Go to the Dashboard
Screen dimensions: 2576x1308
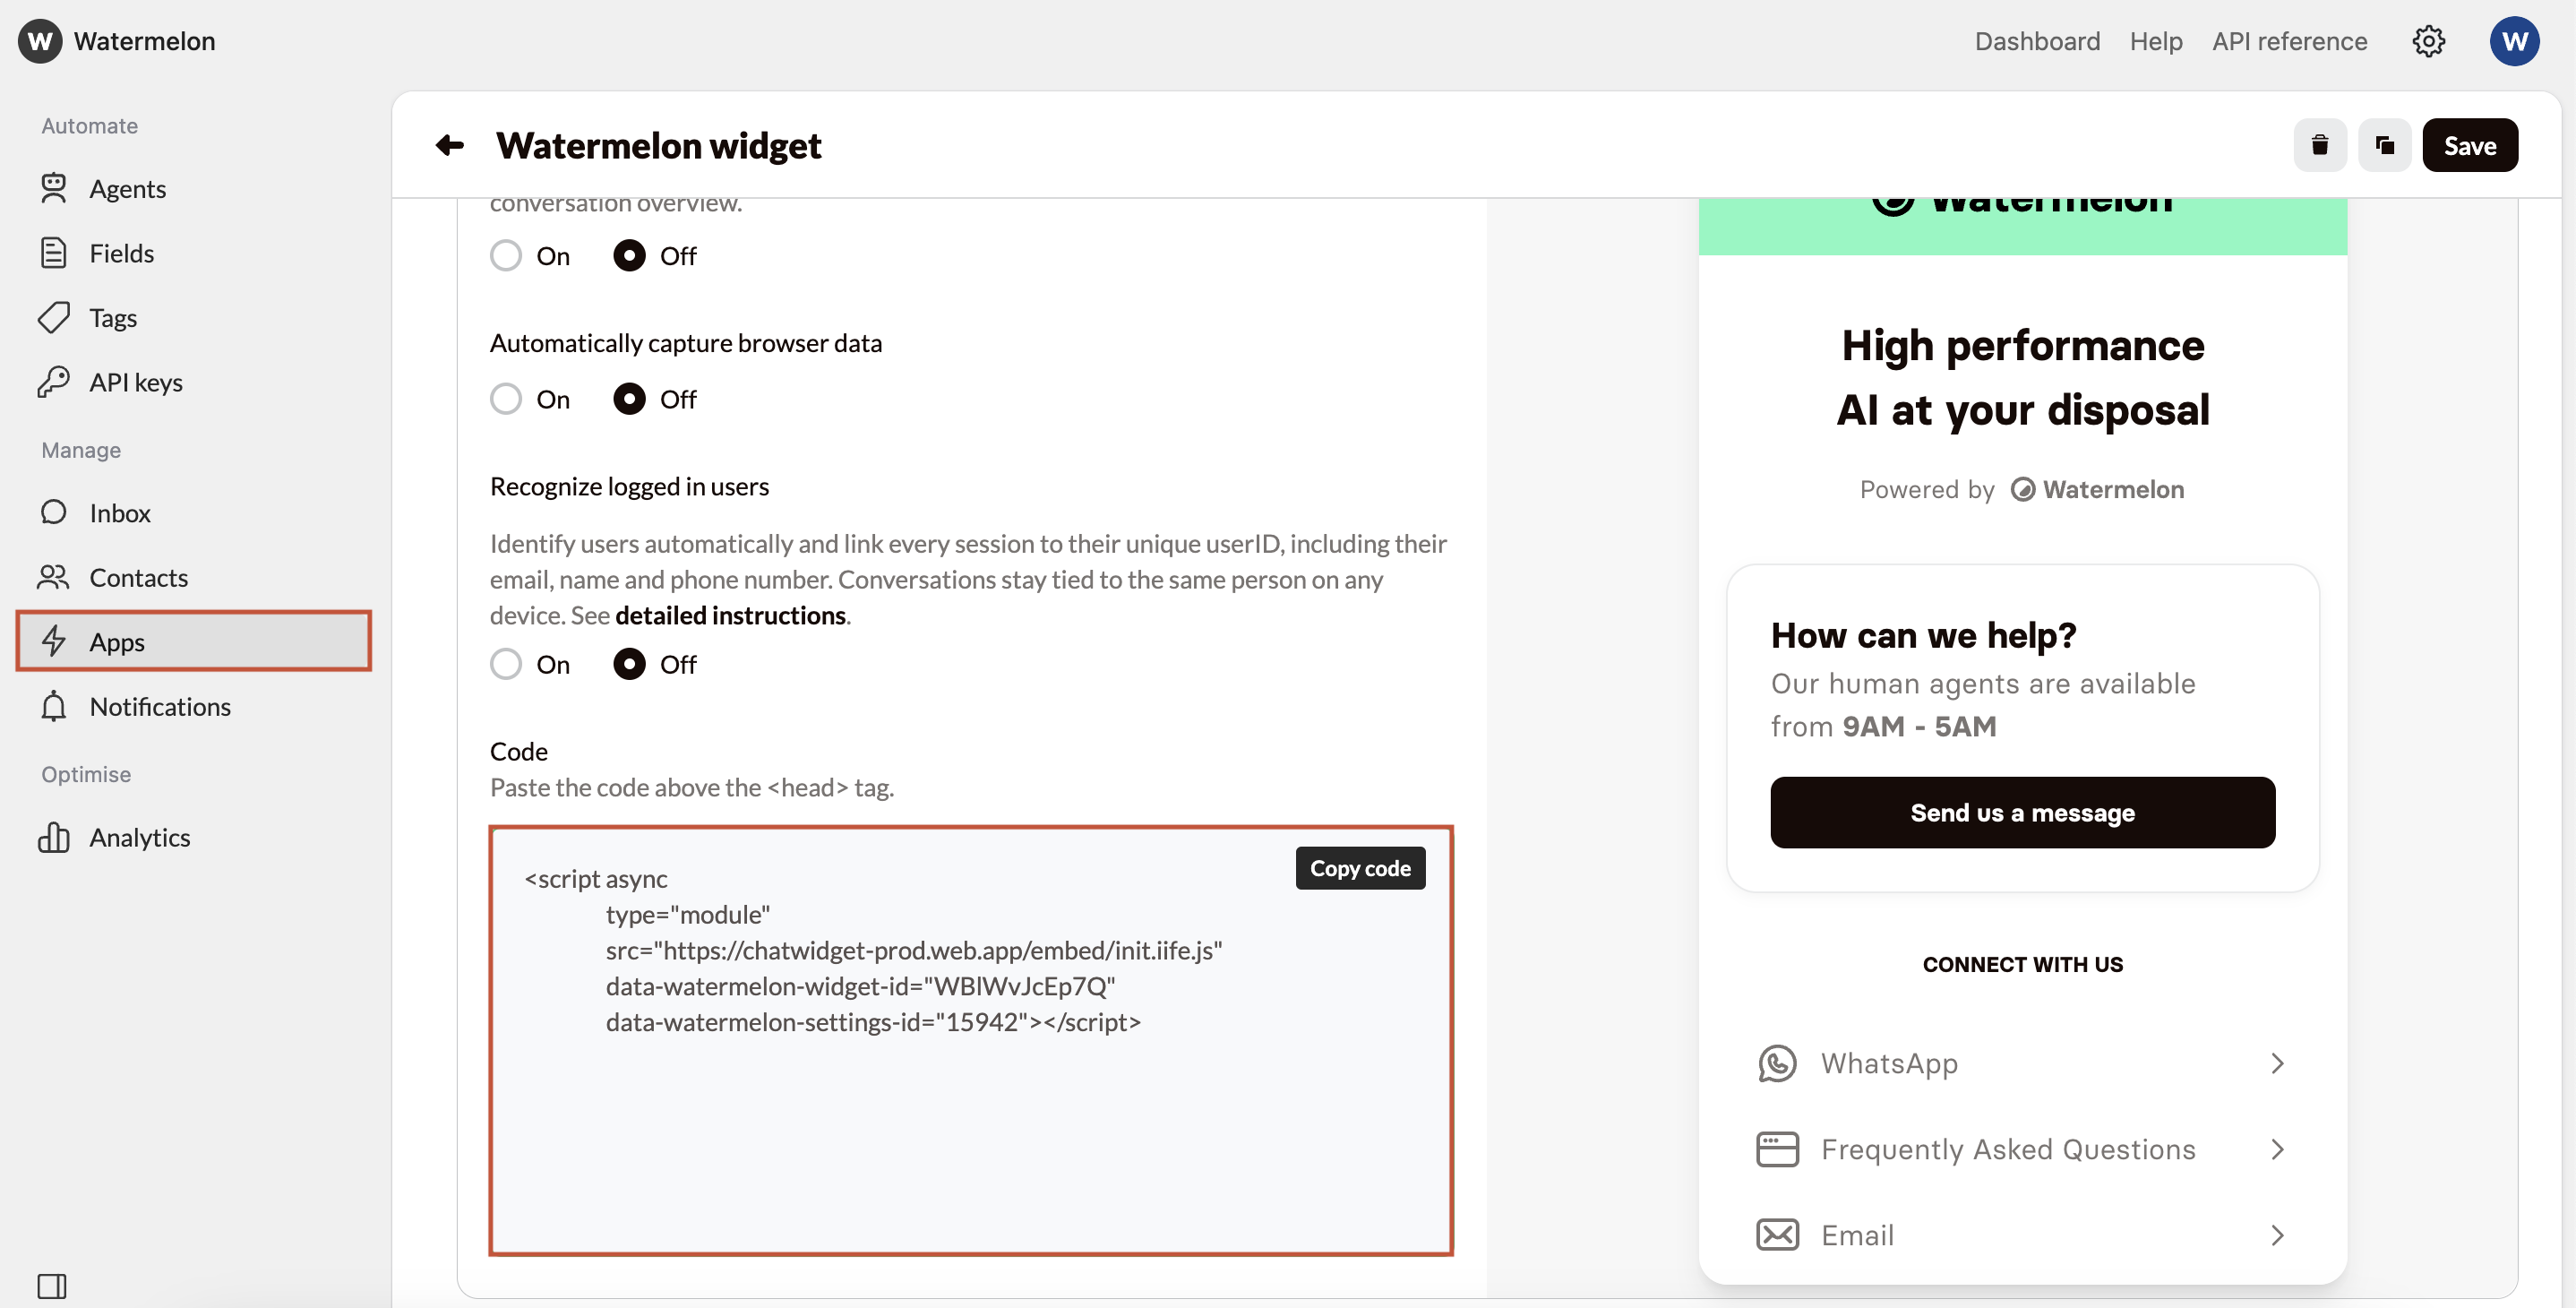(2037, 41)
